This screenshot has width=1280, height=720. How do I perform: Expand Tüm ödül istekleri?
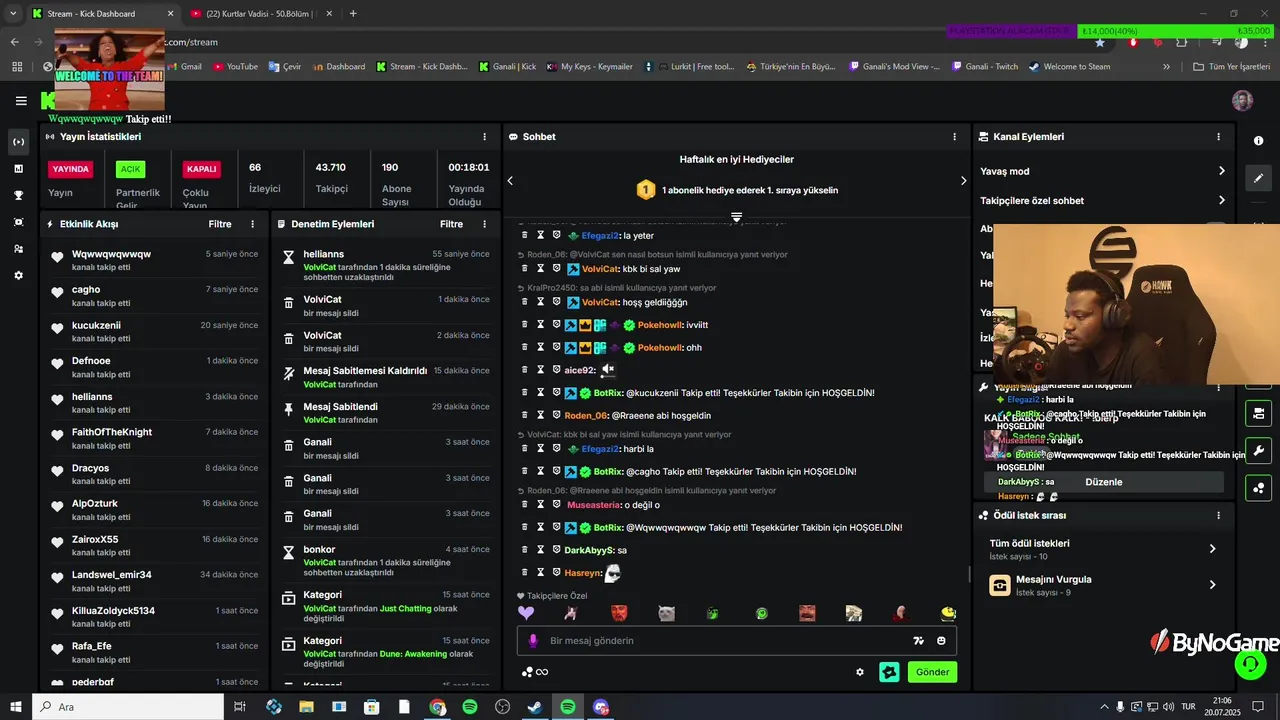pyautogui.click(x=1102, y=549)
